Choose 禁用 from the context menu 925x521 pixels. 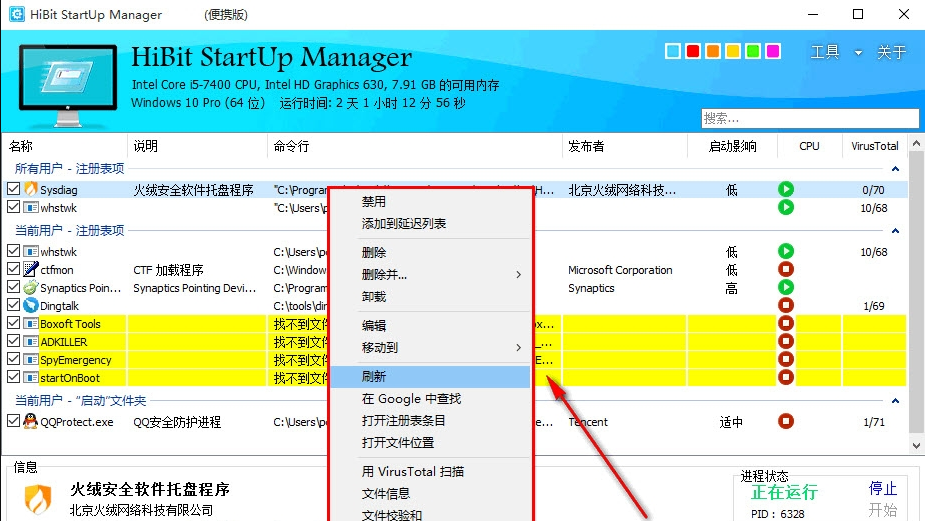[373, 202]
